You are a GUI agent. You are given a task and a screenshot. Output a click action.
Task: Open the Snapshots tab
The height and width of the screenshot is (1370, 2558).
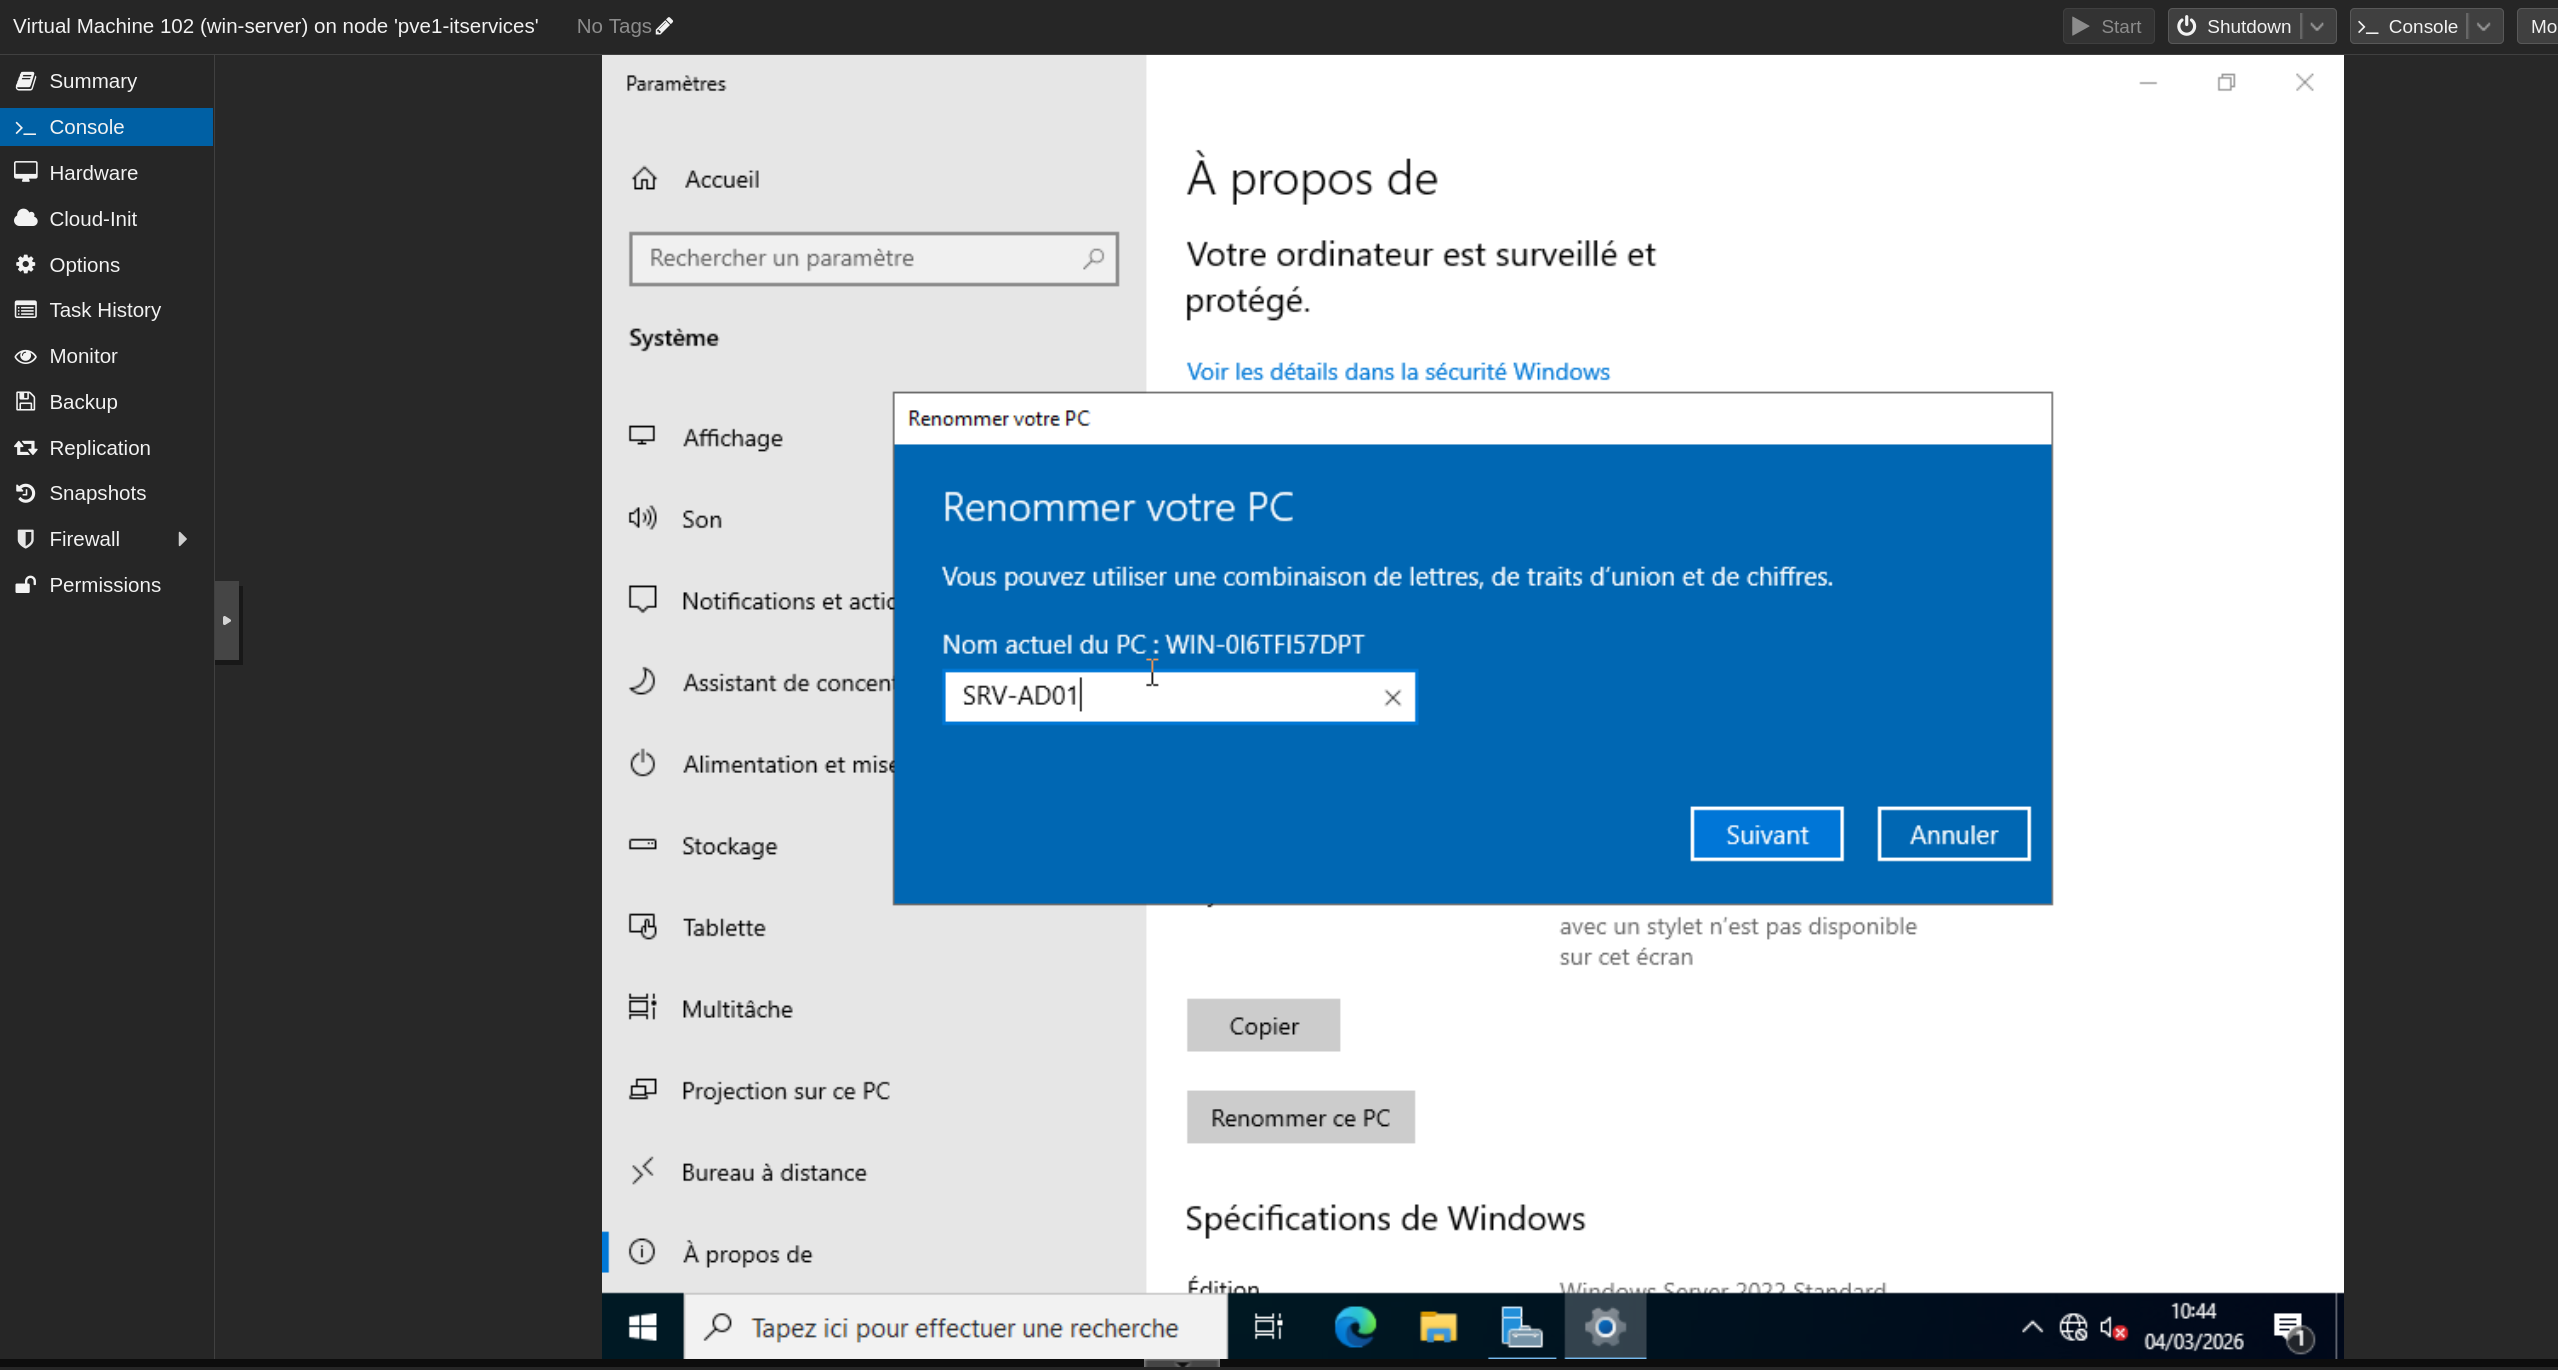pos(97,493)
